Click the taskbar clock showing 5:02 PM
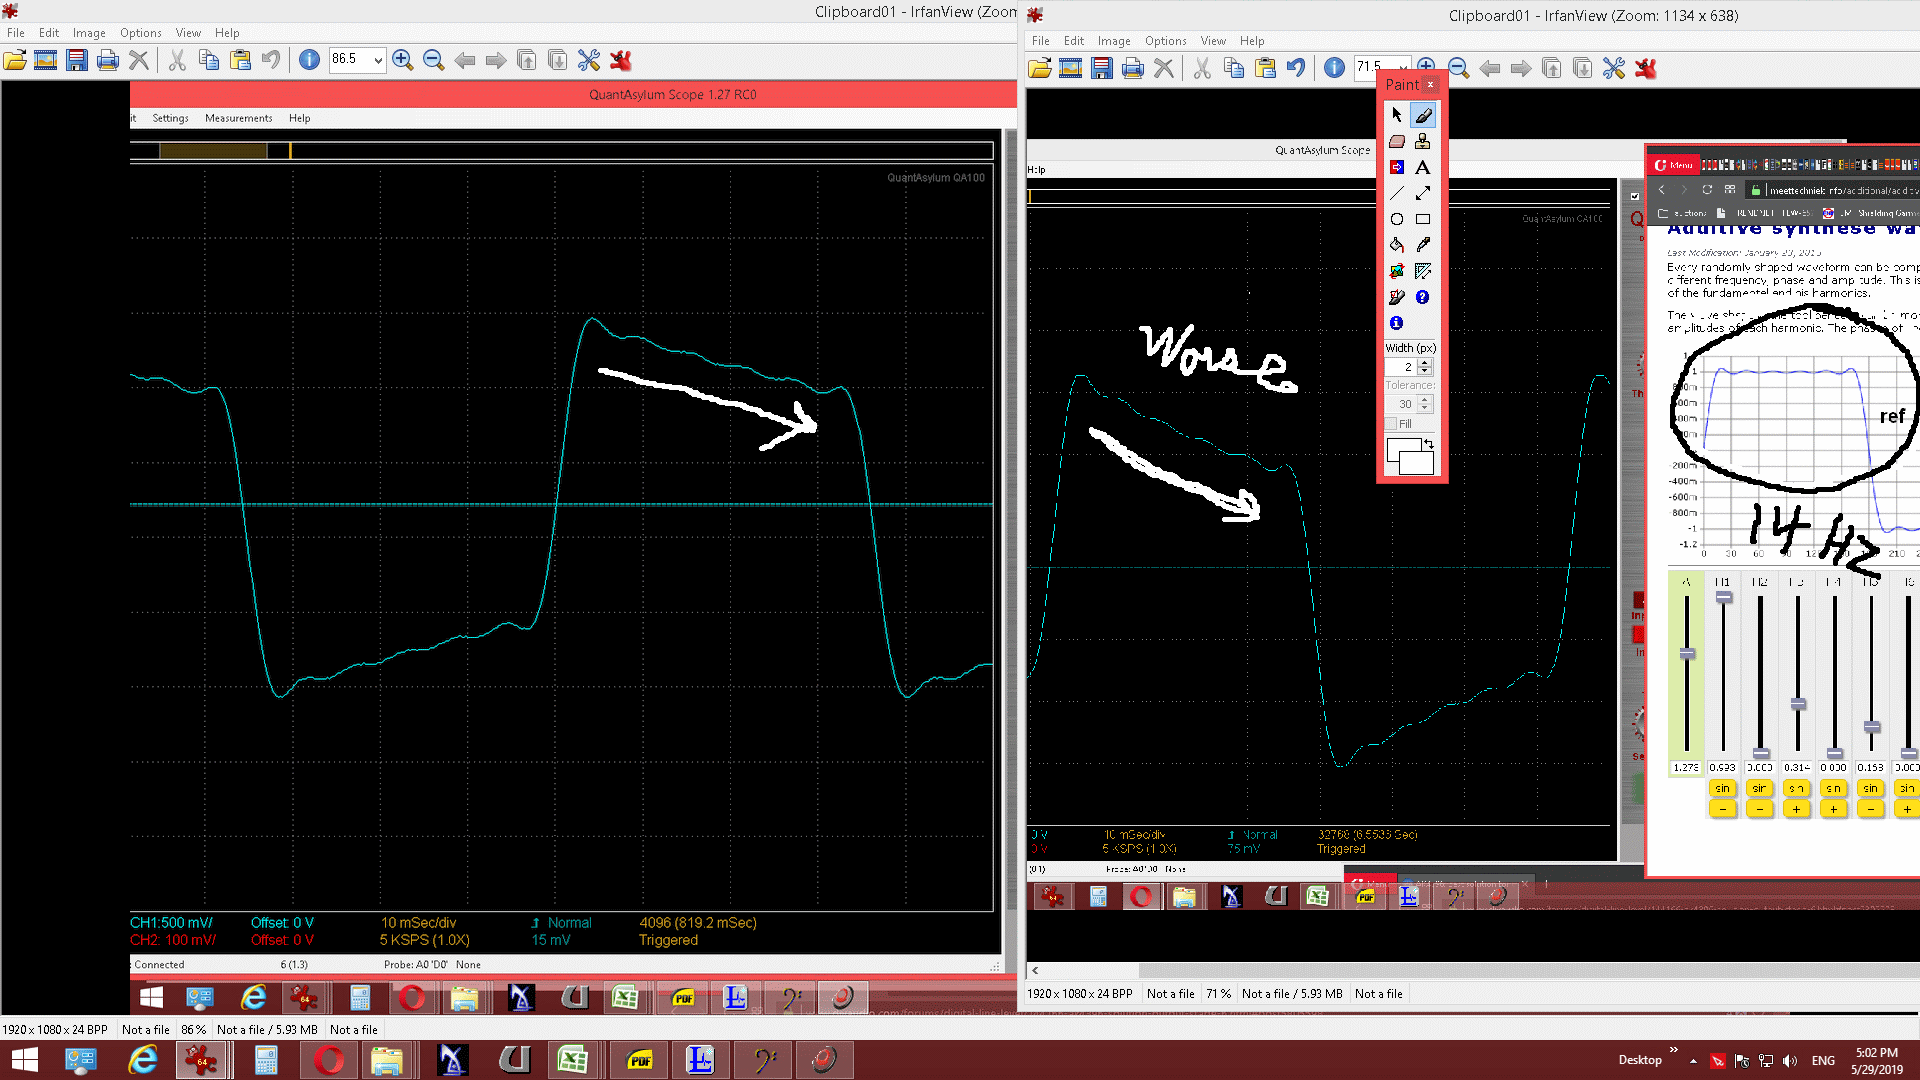 1877,1061
